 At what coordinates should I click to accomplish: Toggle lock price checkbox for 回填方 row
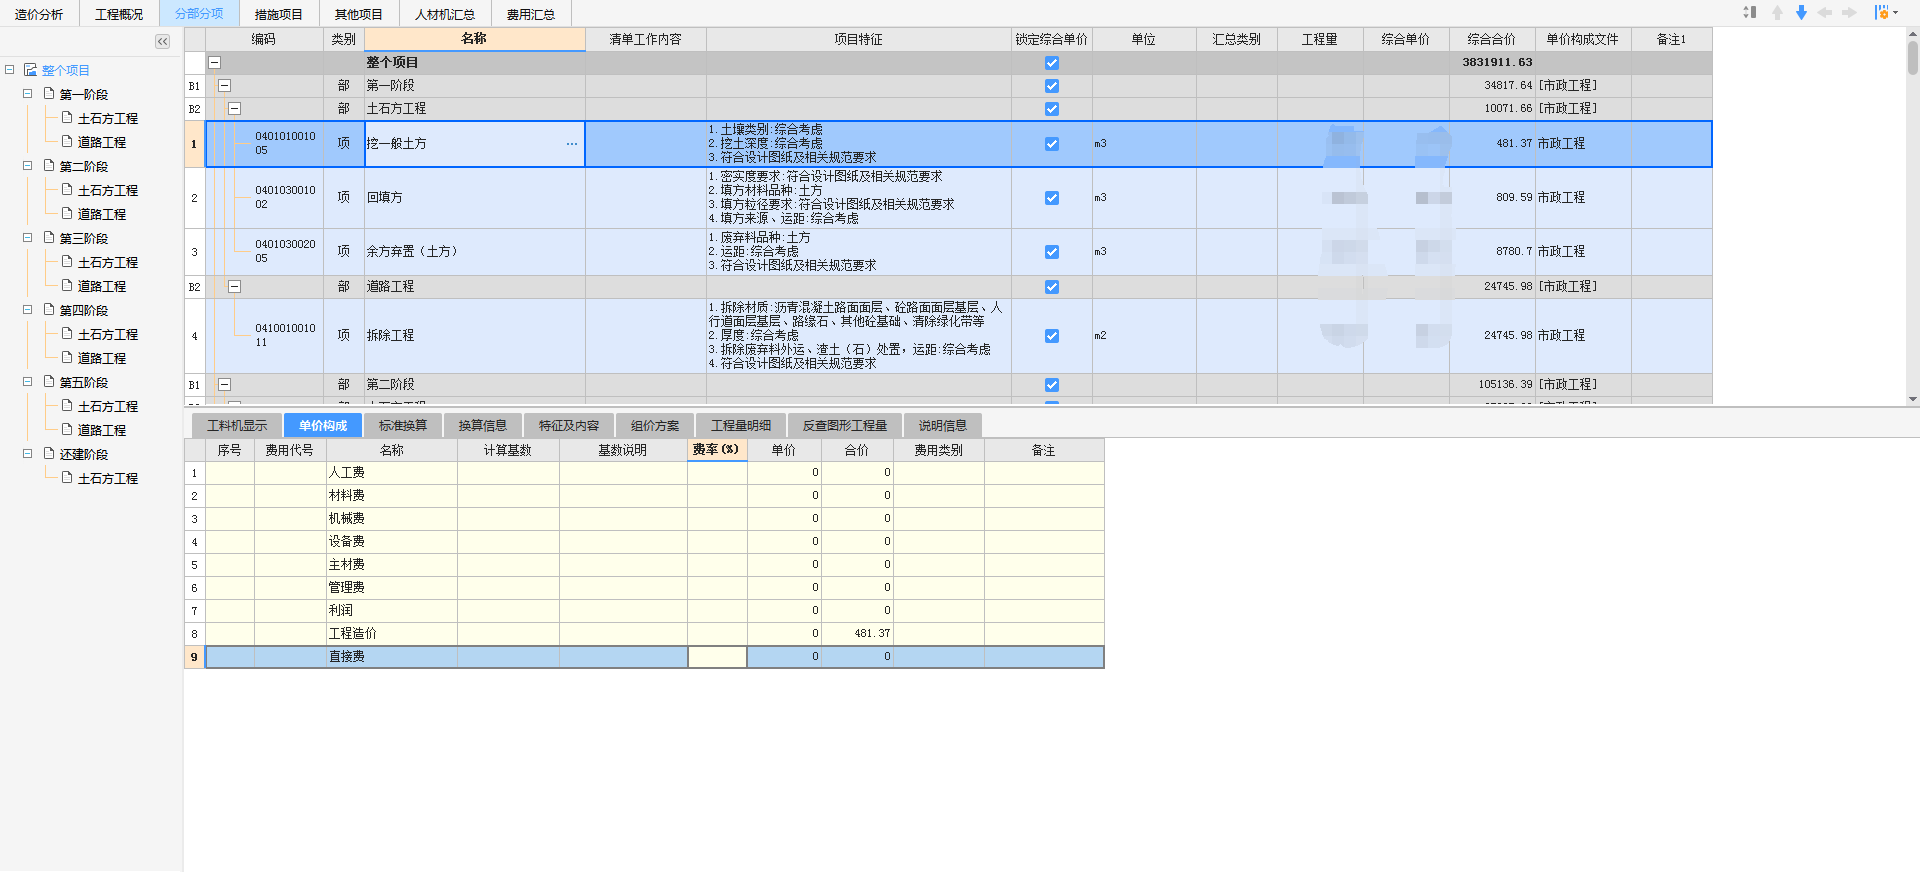point(1052,198)
